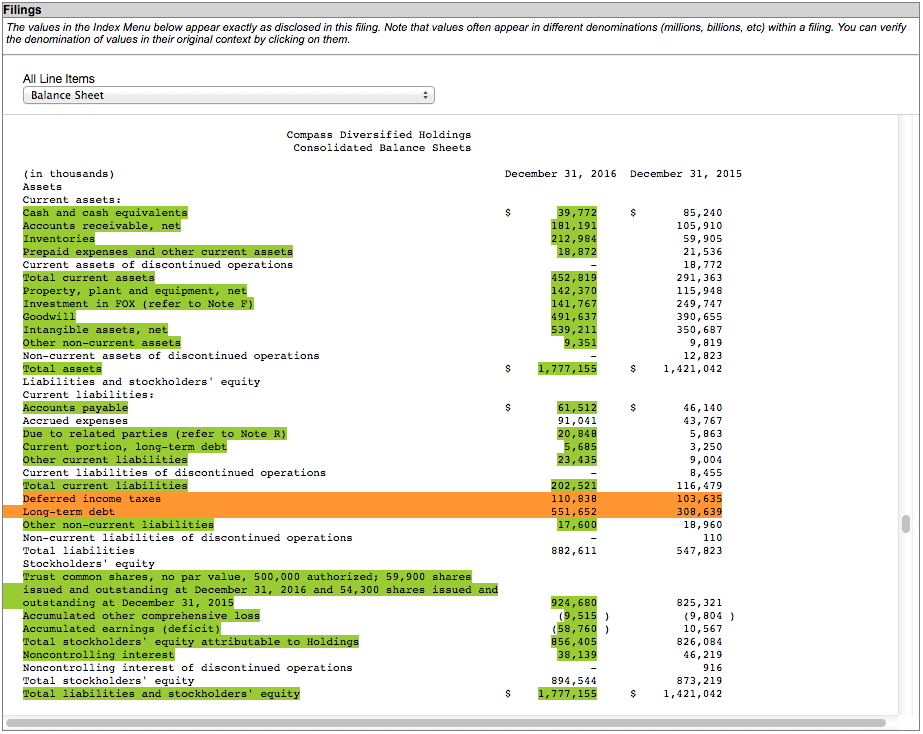This screenshot has height=734, width=923.
Task: Select the Total current assets label
Action: coord(89,278)
